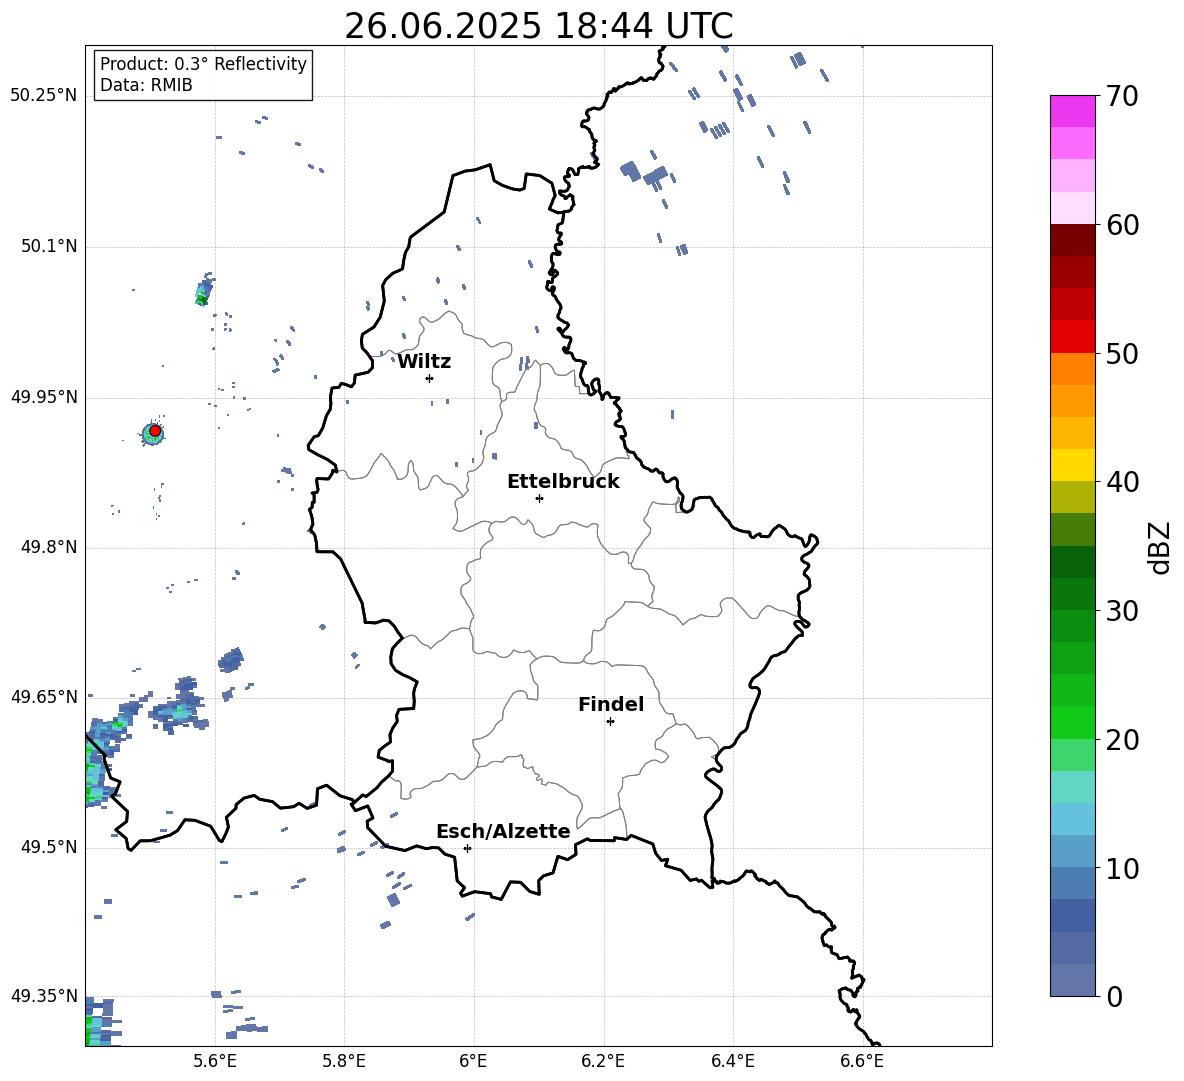
Task: Click the colorbar tick label 70
Action: click(x=1121, y=97)
